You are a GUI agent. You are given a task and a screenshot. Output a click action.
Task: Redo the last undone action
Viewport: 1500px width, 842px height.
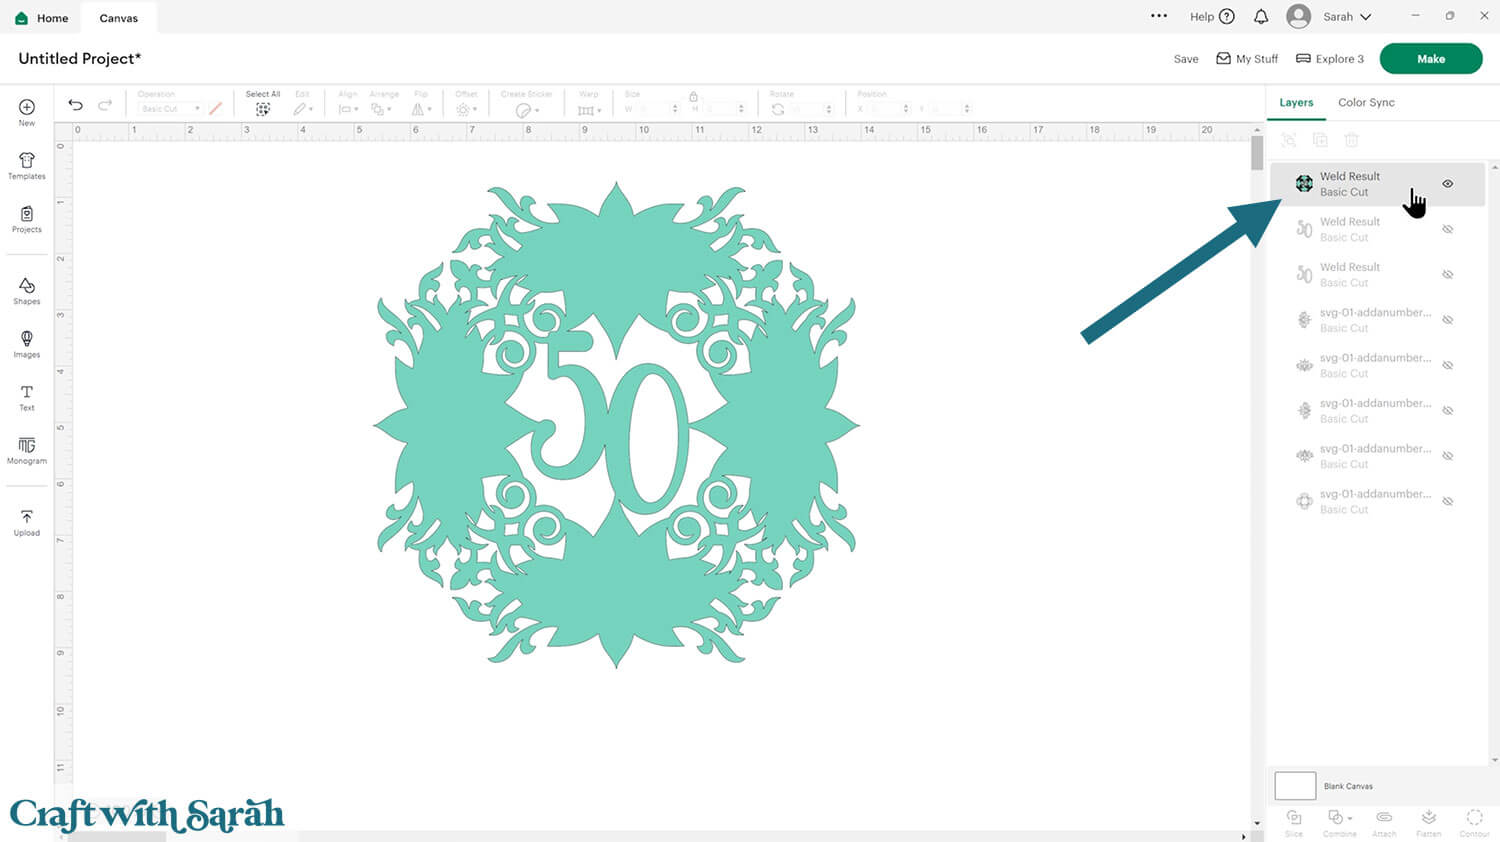click(x=105, y=105)
